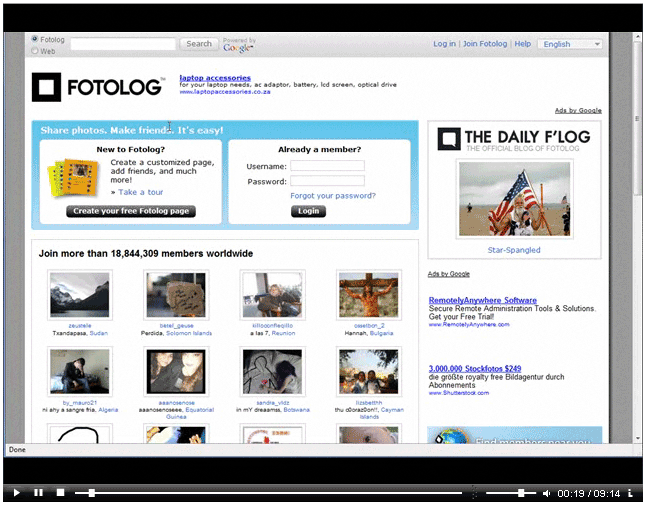This screenshot has height=505, width=646.
Task: Mute the video speaker icon
Action: 546,493
